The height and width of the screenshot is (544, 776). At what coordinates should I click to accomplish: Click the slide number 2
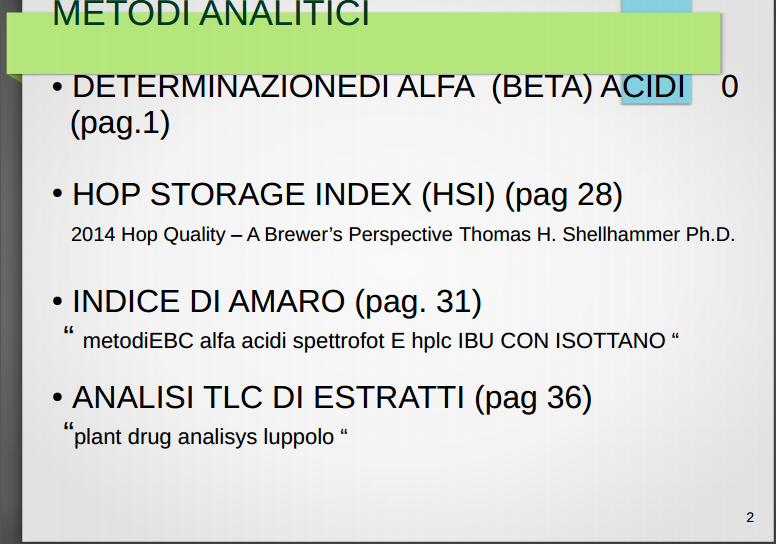click(x=750, y=517)
